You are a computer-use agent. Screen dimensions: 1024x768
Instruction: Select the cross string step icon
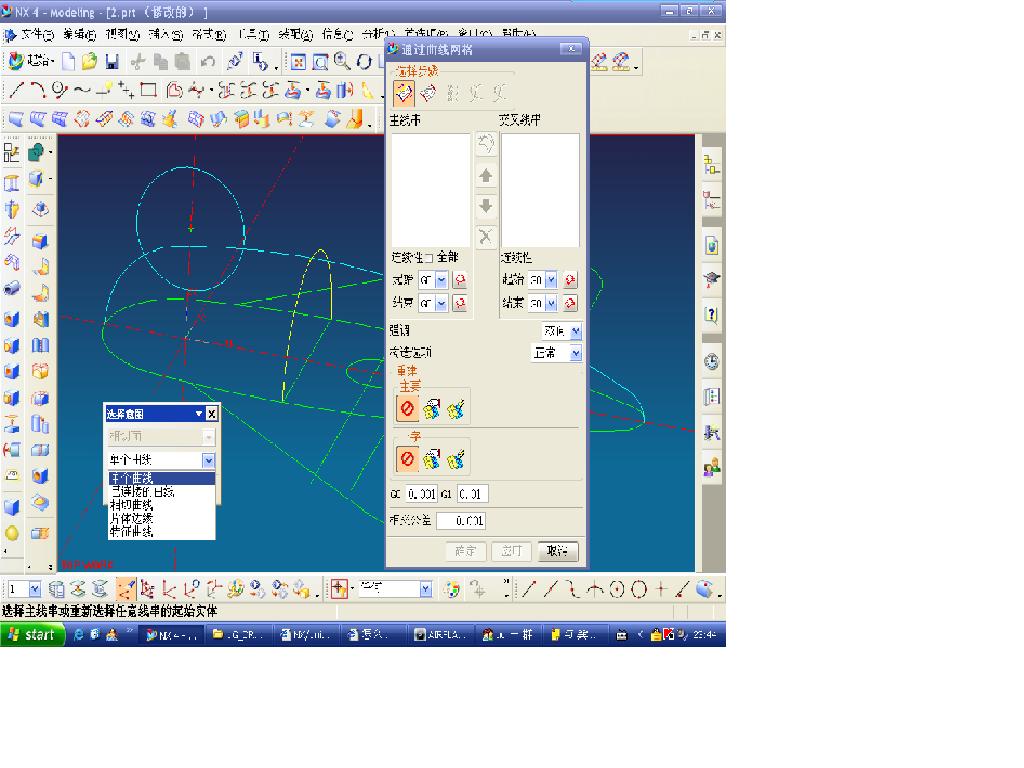tap(428, 93)
